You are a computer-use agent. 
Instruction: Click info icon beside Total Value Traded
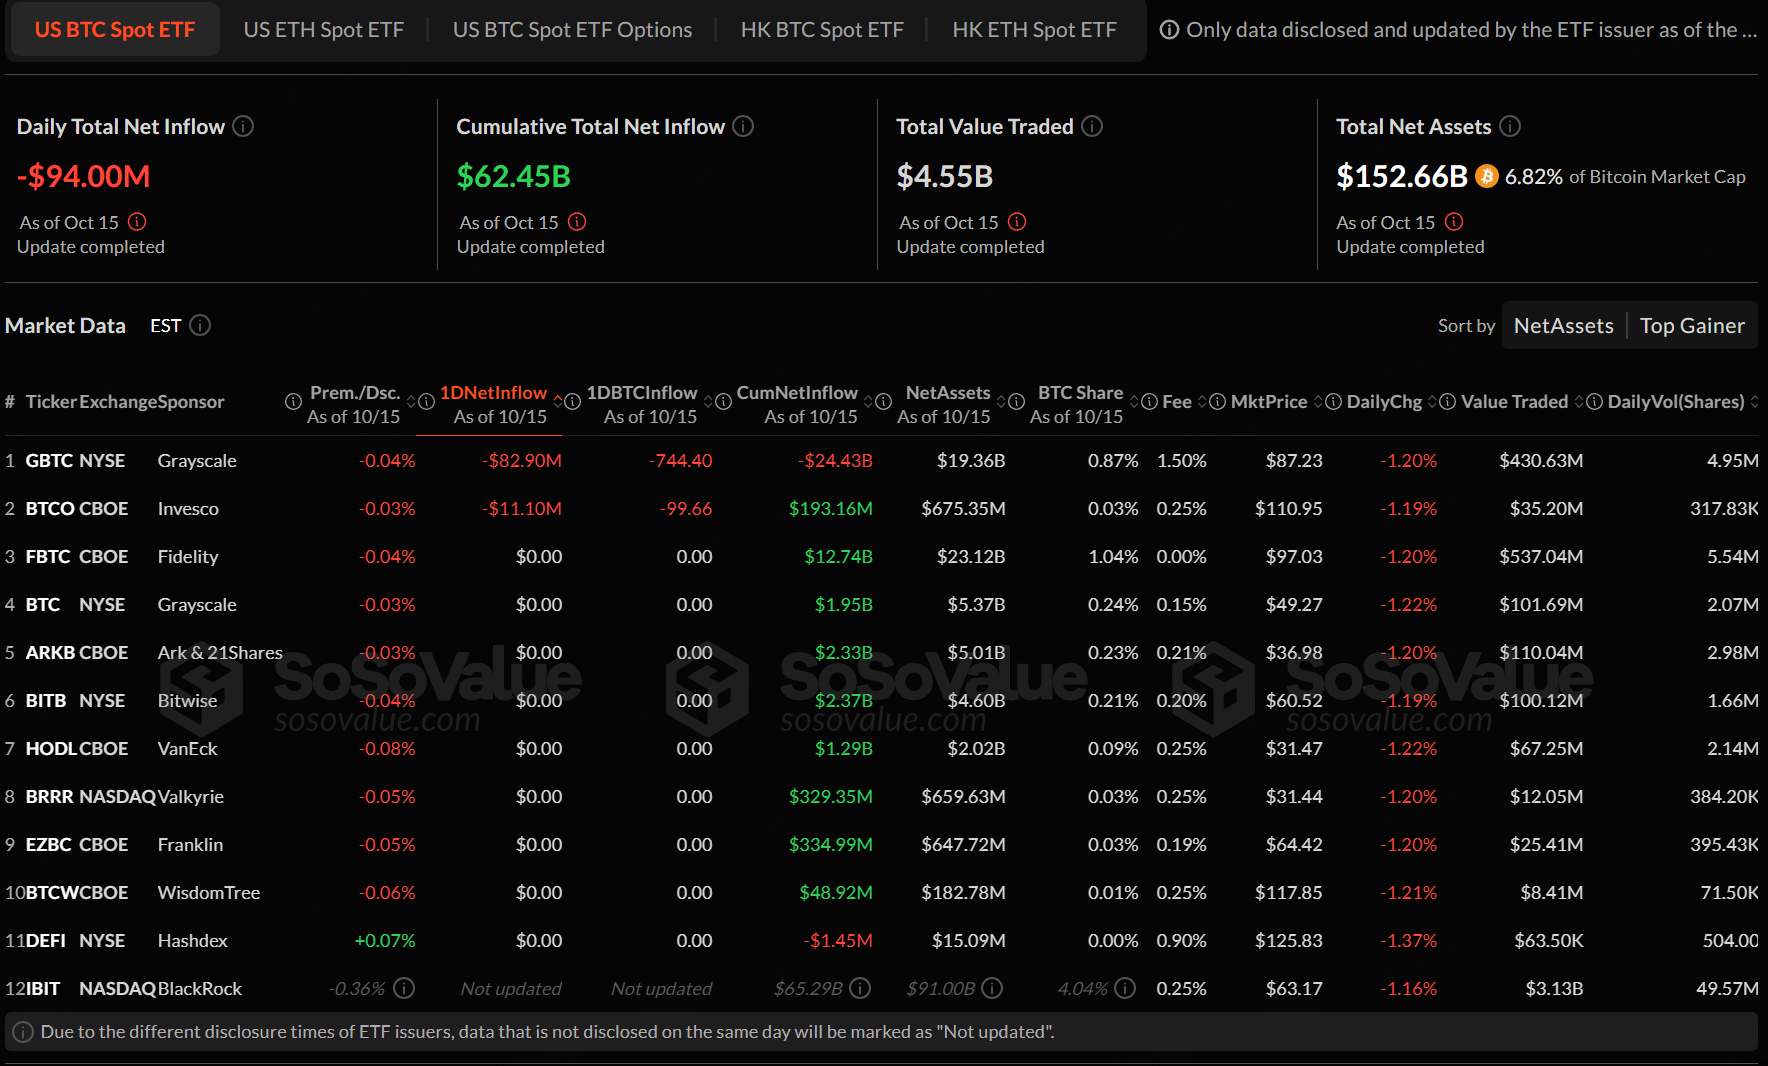click(x=1092, y=126)
